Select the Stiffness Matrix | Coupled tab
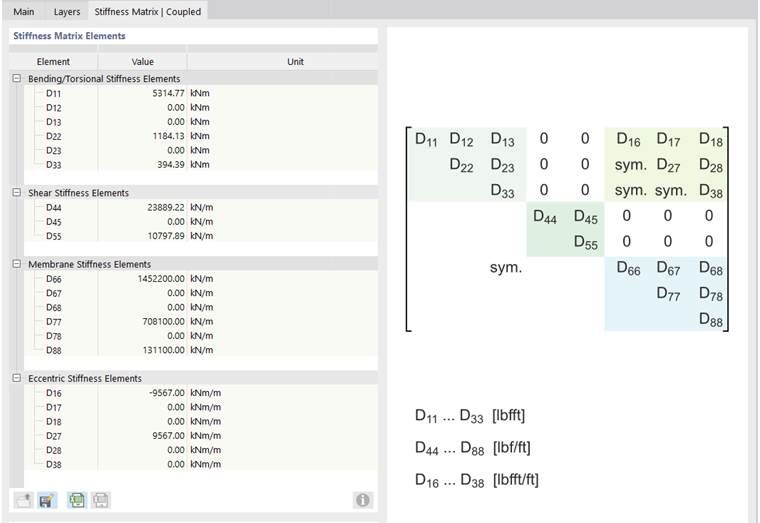This screenshot has width=760, height=523. pos(147,12)
